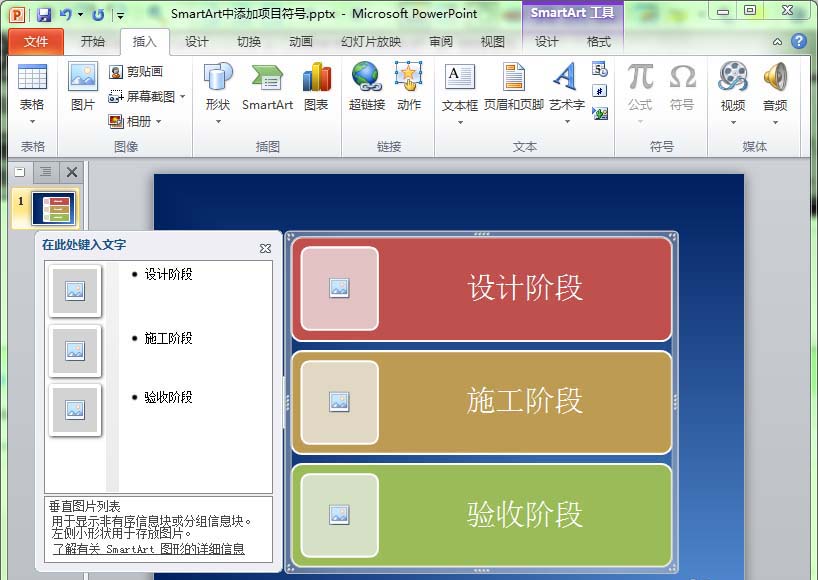818x580 pixels.
Task: Open PowerPoint Help question mark
Action: click(798, 41)
